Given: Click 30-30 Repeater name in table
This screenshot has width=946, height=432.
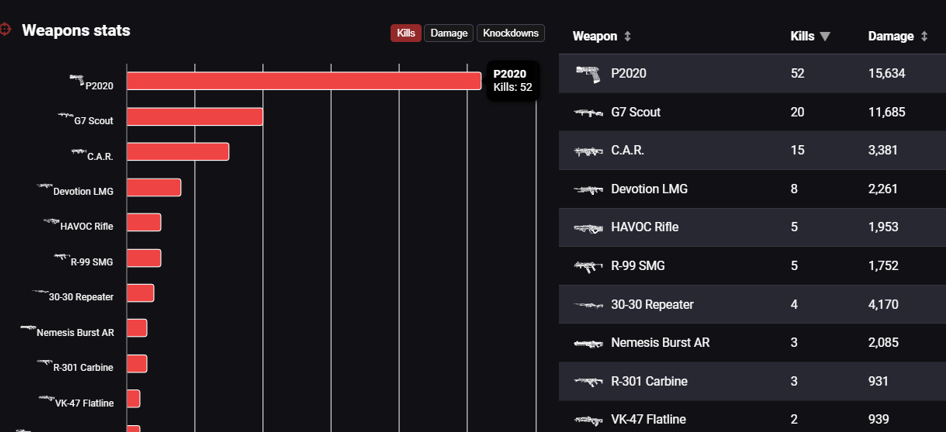Looking at the screenshot, I should (x=653, y=305).
